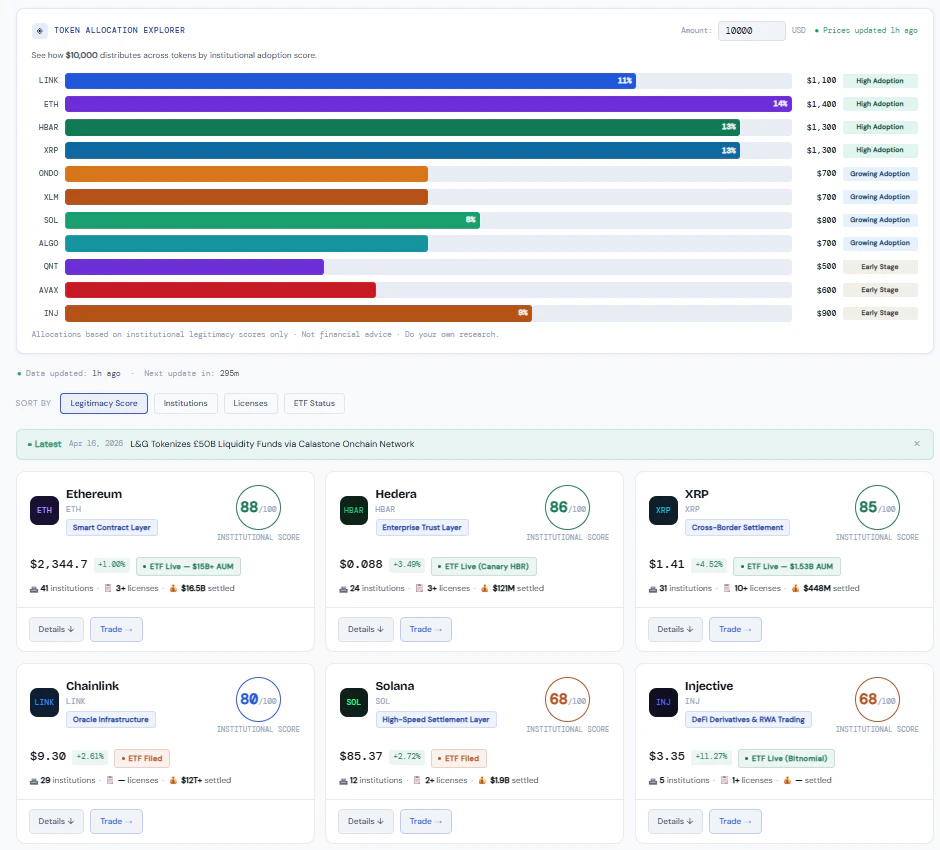Click the Amount input field
The height and width of the screenshot is (850, 940).
point(751,31)
